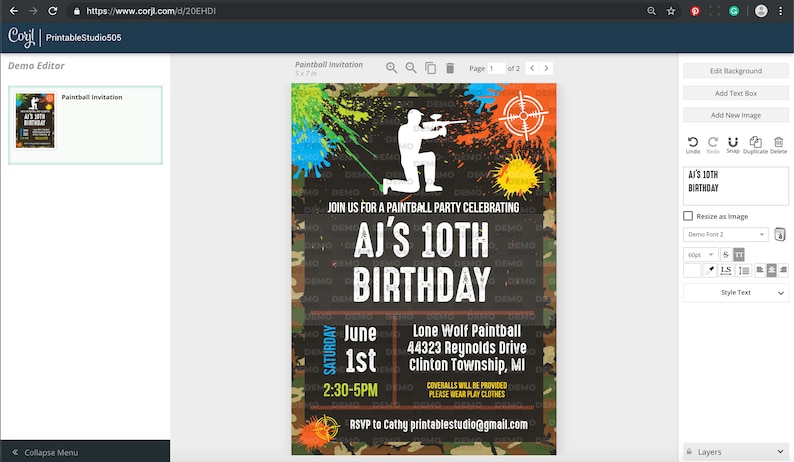Image resolution: width=794 pixels, height=462 pixels.
Task: Zoom out of the invitation canvas
Action: pyautogui.click(x=411, y=68)
